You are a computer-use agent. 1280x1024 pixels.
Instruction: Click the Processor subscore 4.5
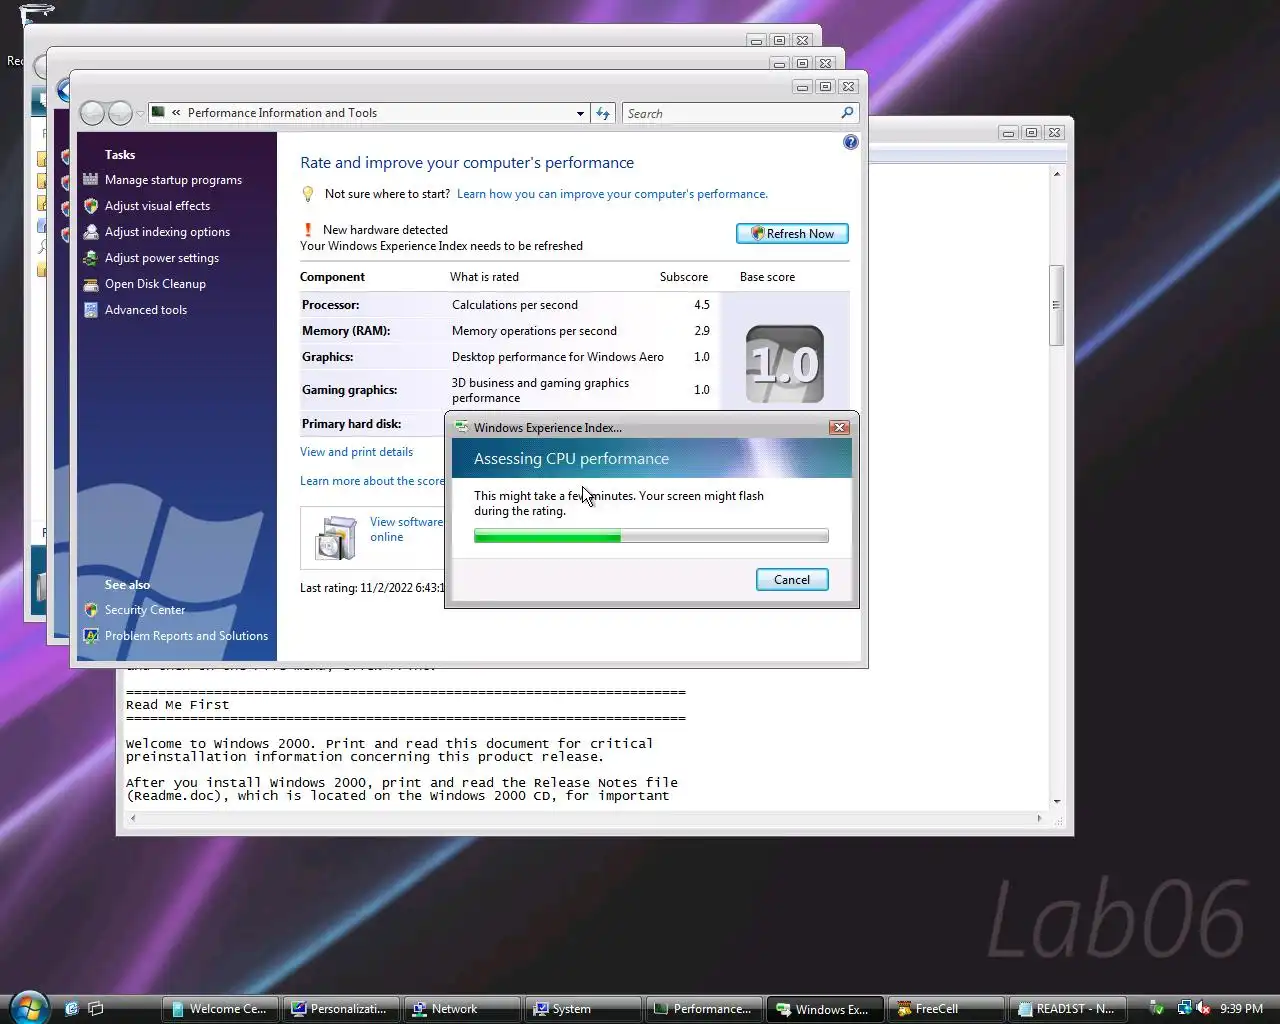click(702, 305)
